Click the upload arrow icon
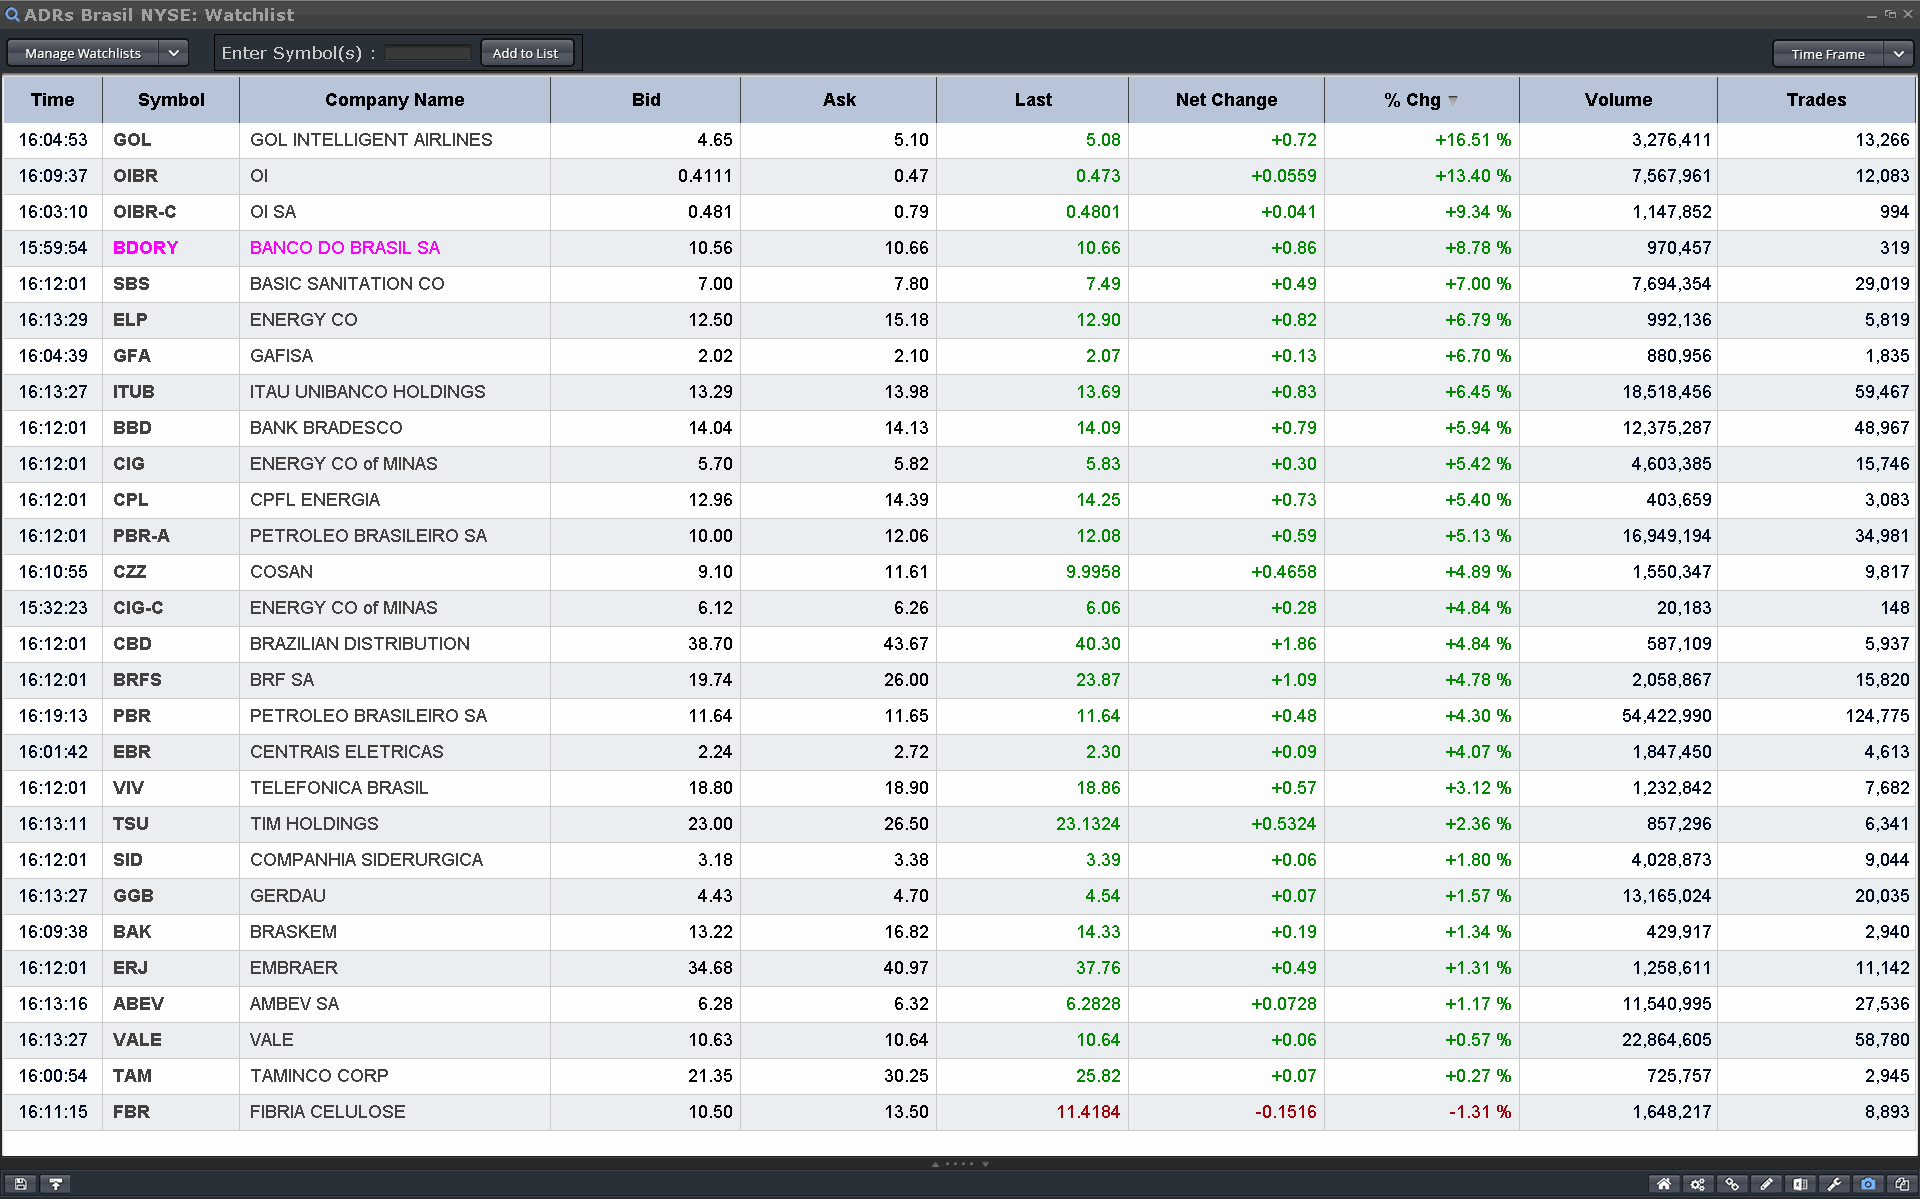This screenshot has height=1199, width=1920. coord(56,1184)
